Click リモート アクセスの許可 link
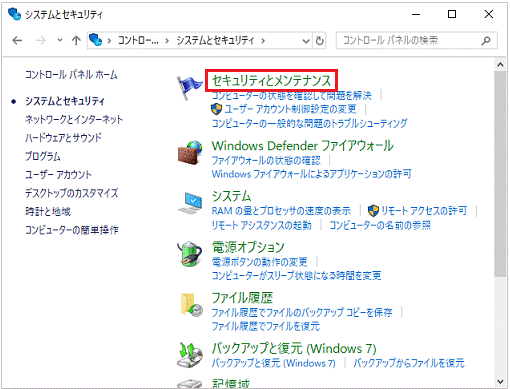Screen dimensions: 510x389 coord(424,211)
